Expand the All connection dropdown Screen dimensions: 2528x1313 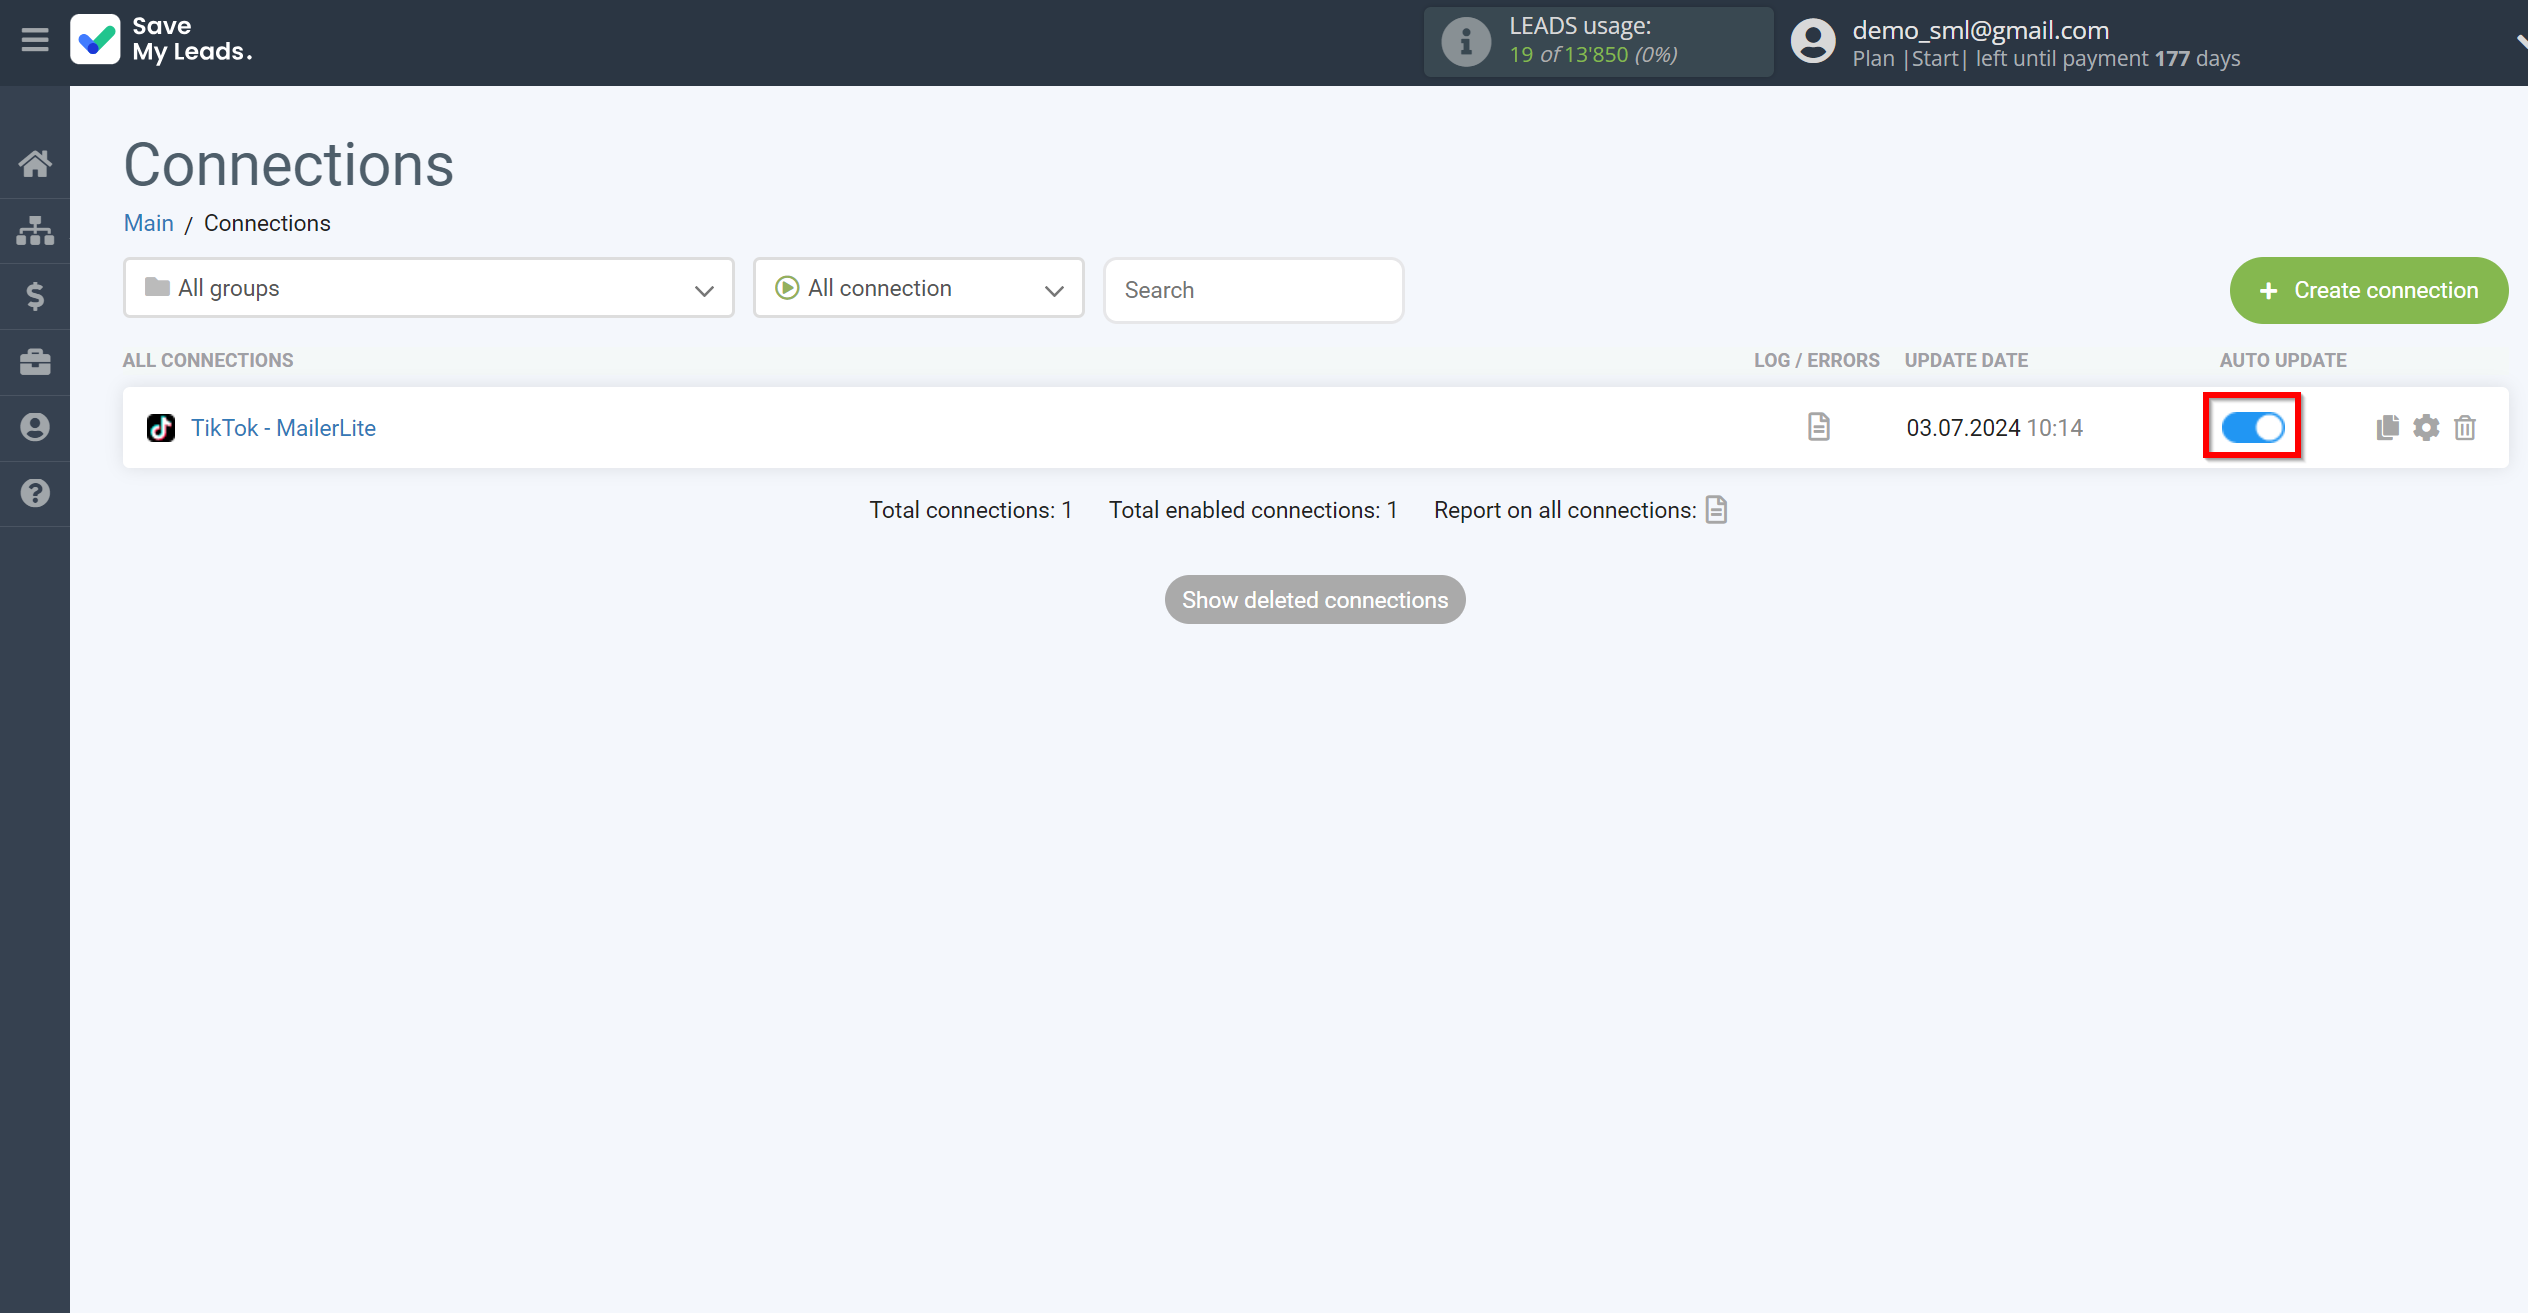pyautogui.click(x=920, y=288)
